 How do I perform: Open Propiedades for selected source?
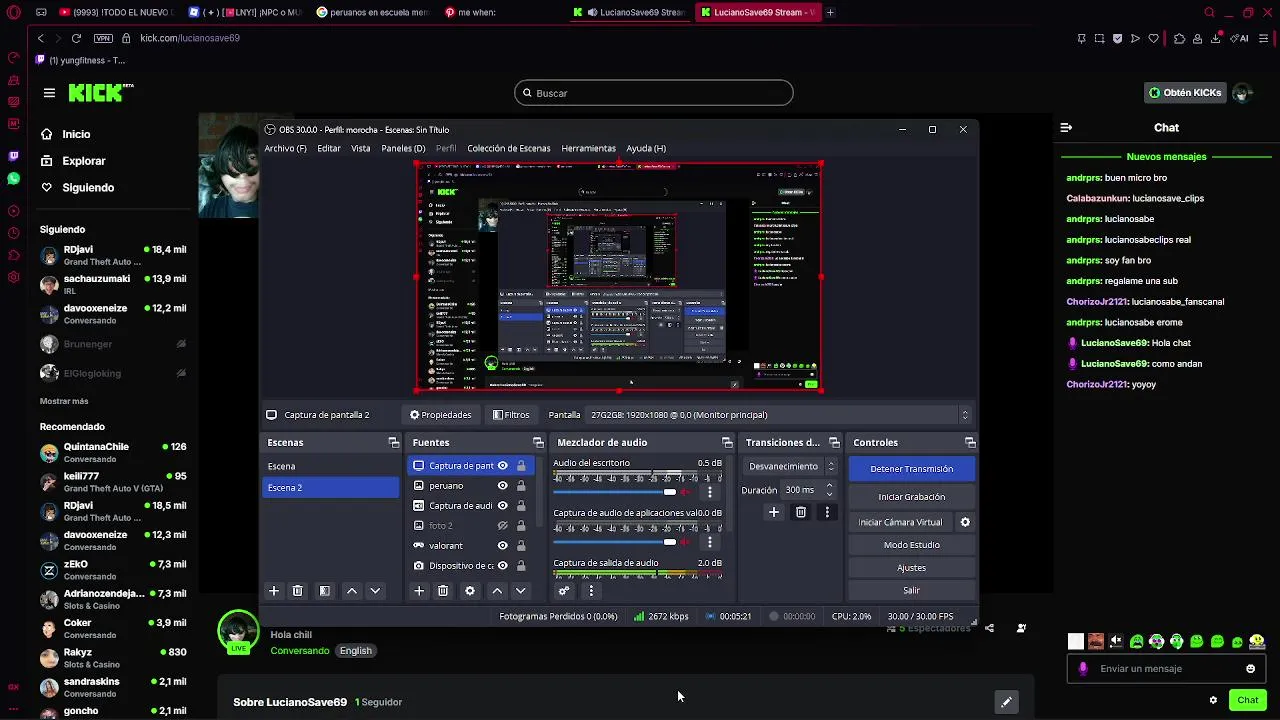pyautogui.click(x=440, y=415)
